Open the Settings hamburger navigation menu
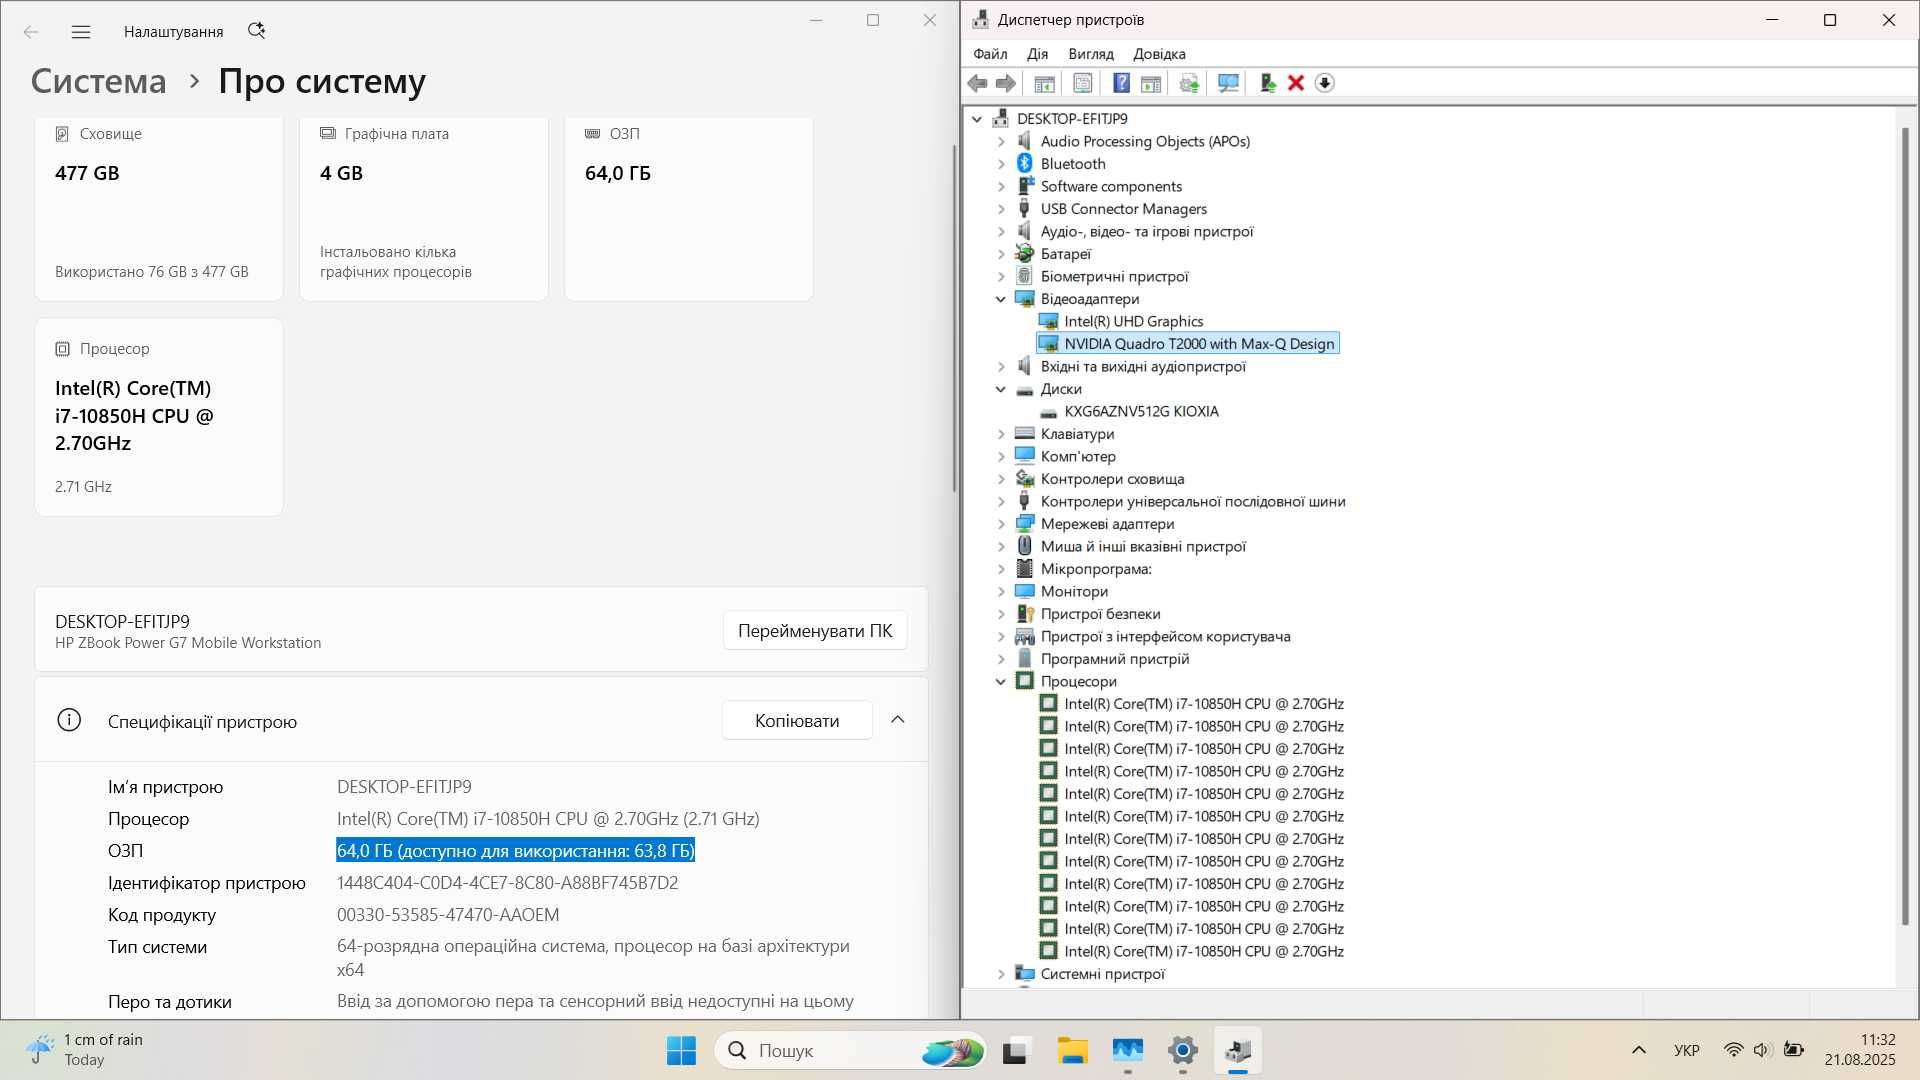 coord(81,32)
